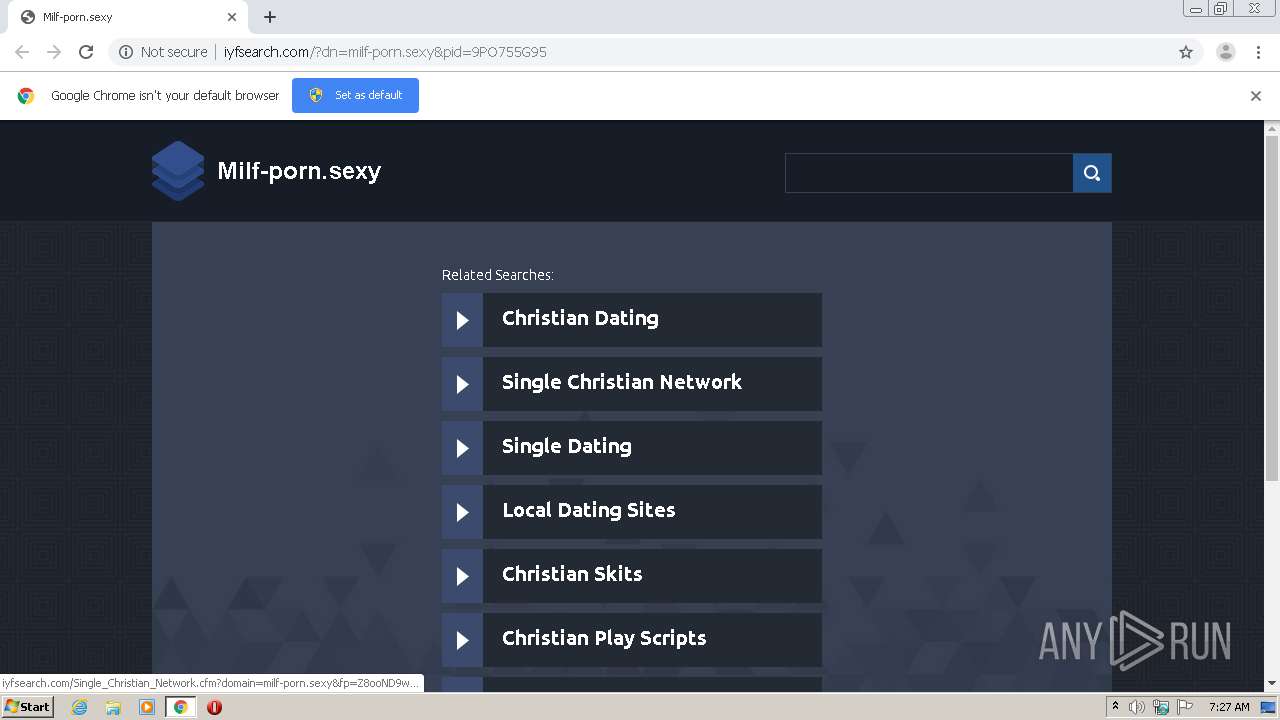Click the stacked layers site logo
This screenshot has width=1280, height=720.
[x=178, y=171]
